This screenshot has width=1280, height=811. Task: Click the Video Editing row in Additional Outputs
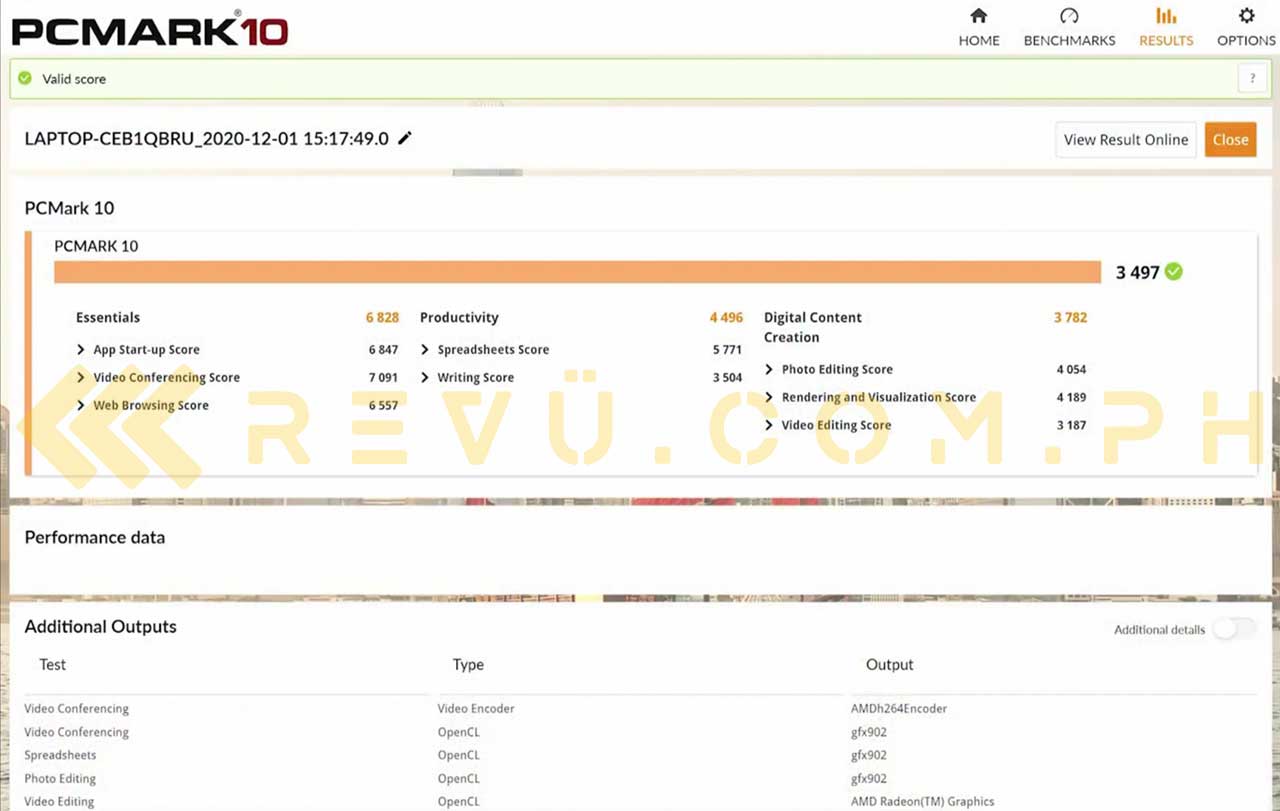pos(640,802)
